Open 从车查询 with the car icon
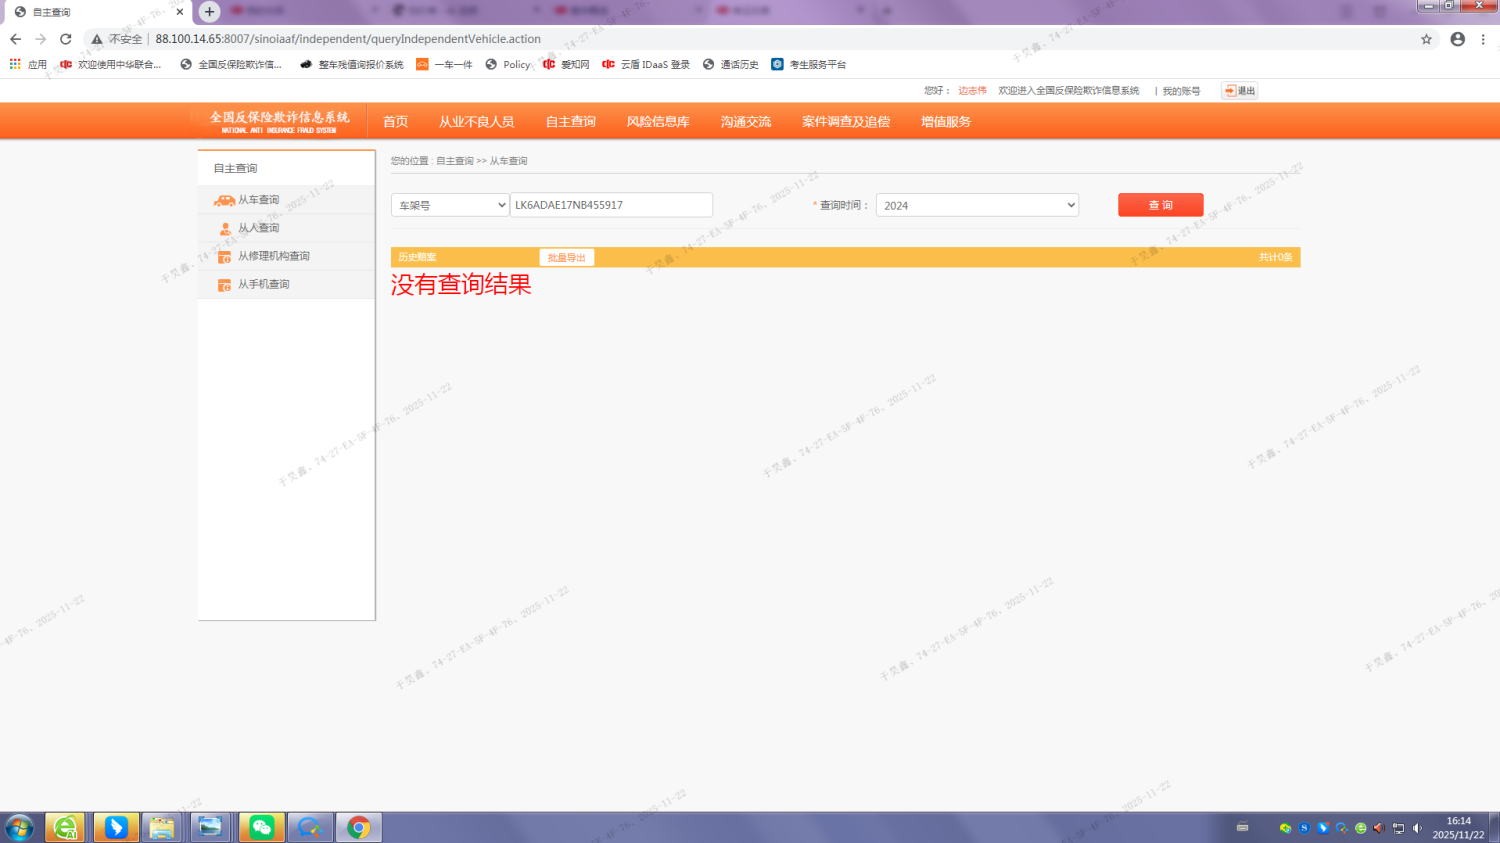Viewport: 1500px width, 843px height. 225,200
